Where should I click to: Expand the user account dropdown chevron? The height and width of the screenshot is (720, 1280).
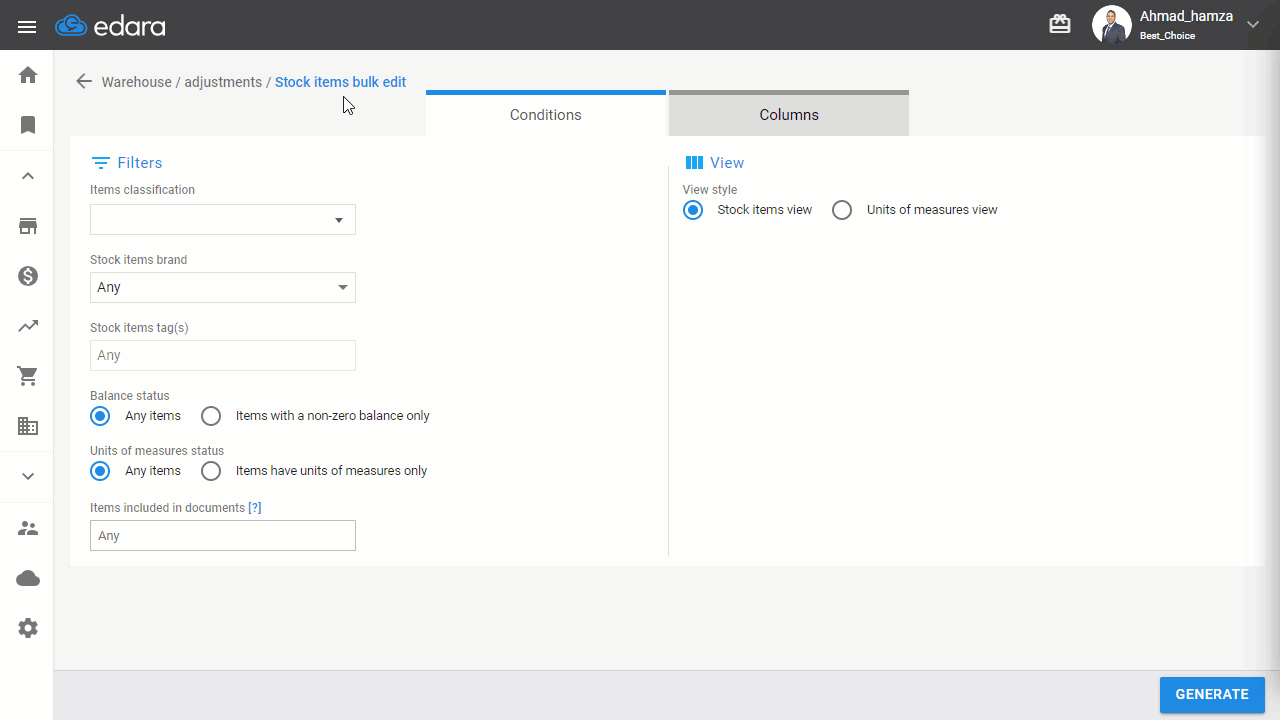pos(1253,25)
